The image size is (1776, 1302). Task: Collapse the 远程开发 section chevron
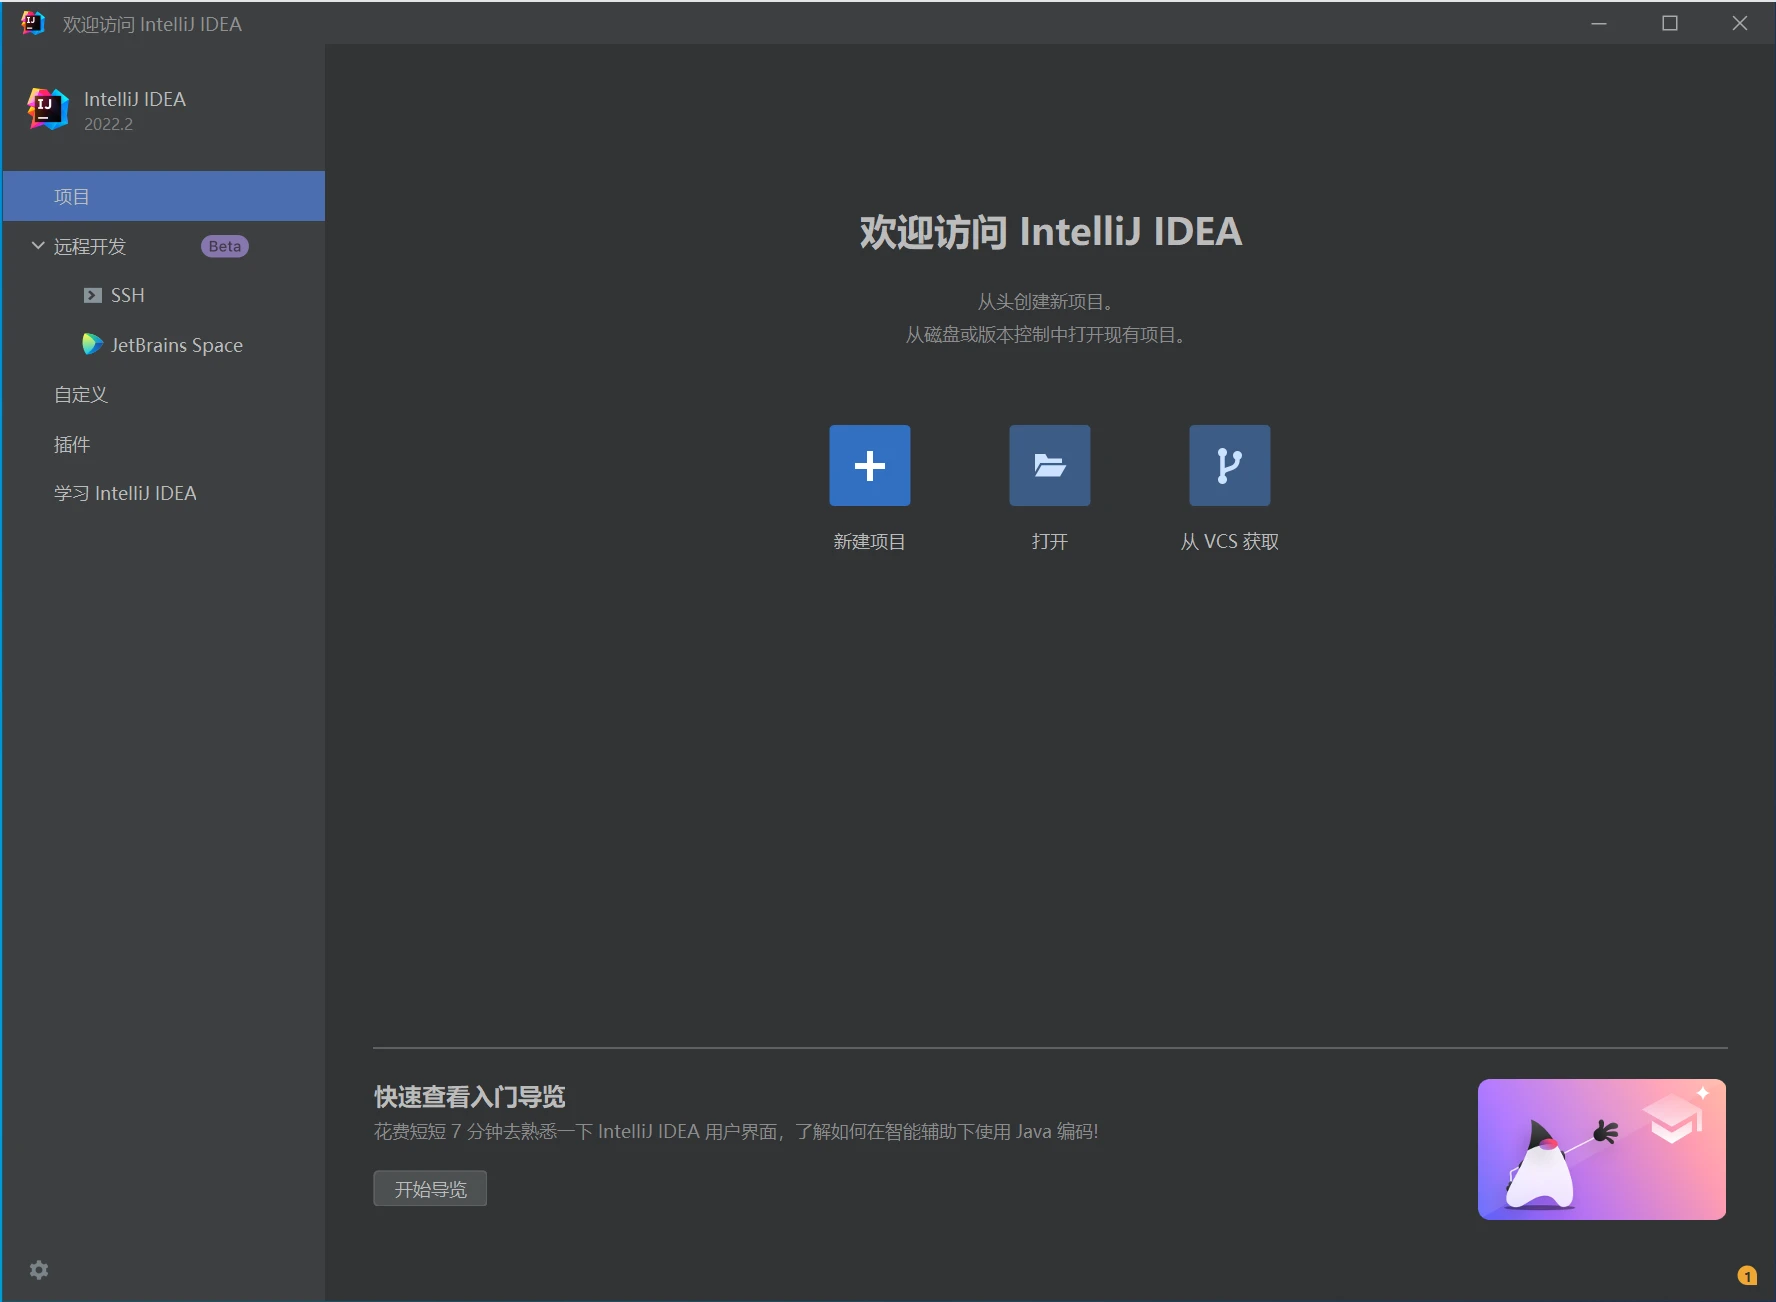click(38, 245)
